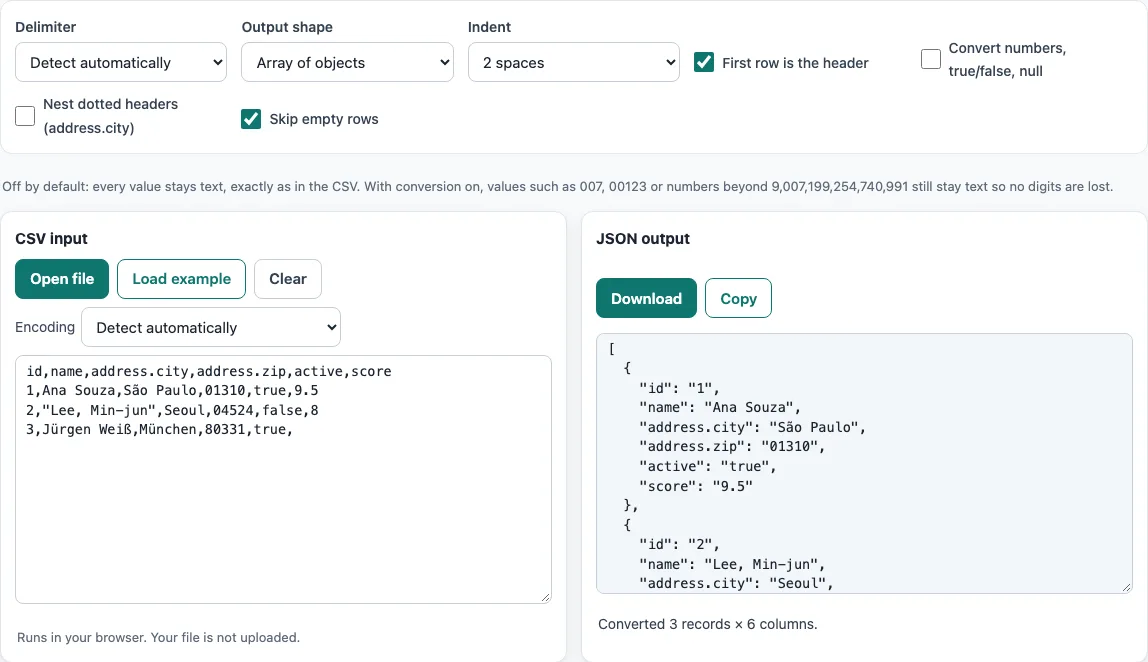Uncheck First row is the header
The height and width of the screenshot is (662, 1148).
pos(704,62)
